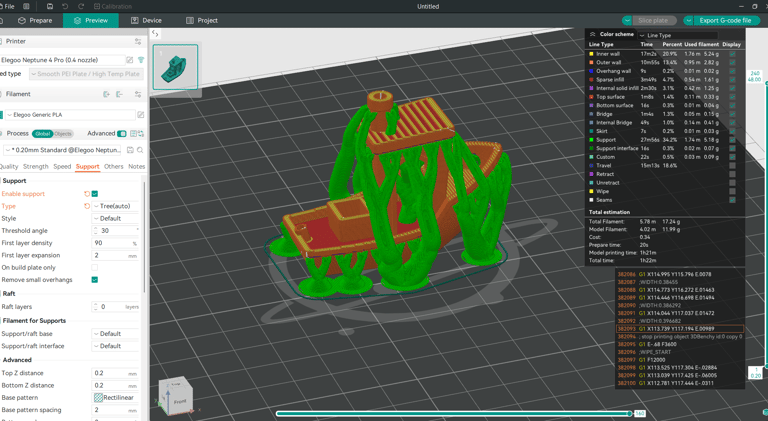Select plate 1 thumbnail with 3DBenchy
Image resolution: width=768 pixels, height=421 pixels.
coord(175,67)
